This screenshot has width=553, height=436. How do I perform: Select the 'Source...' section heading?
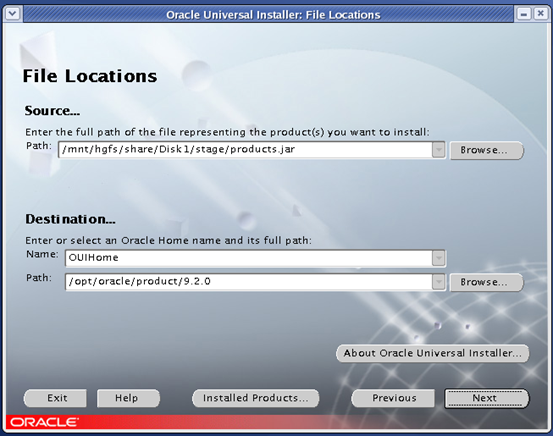click(52, 111)
